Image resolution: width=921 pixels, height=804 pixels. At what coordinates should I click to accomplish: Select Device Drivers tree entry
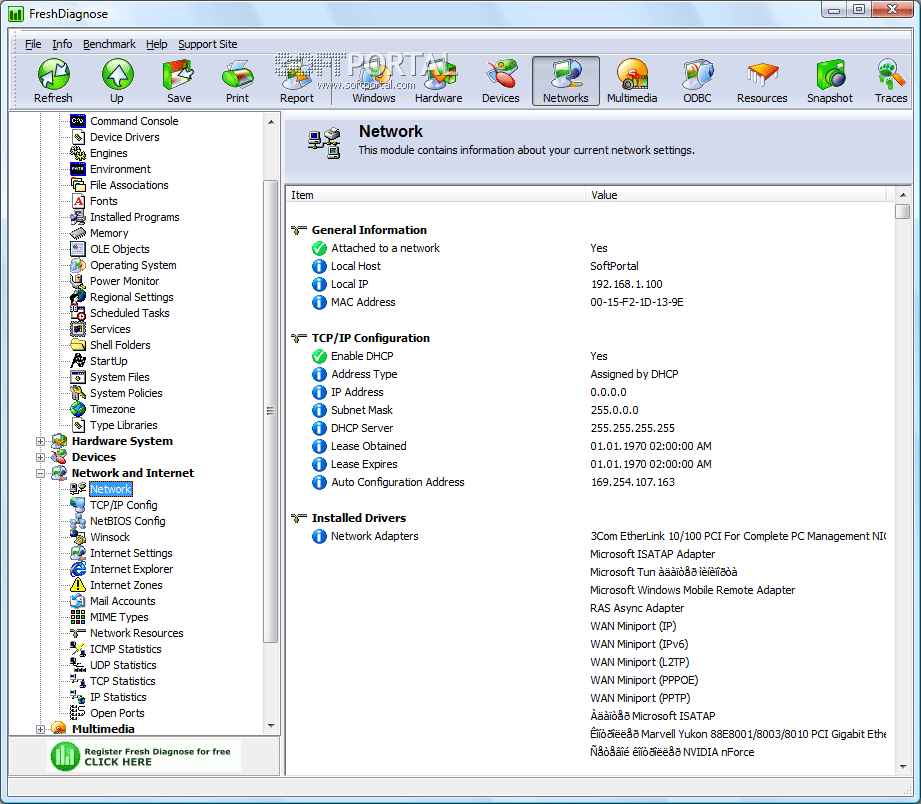[115, 137]
